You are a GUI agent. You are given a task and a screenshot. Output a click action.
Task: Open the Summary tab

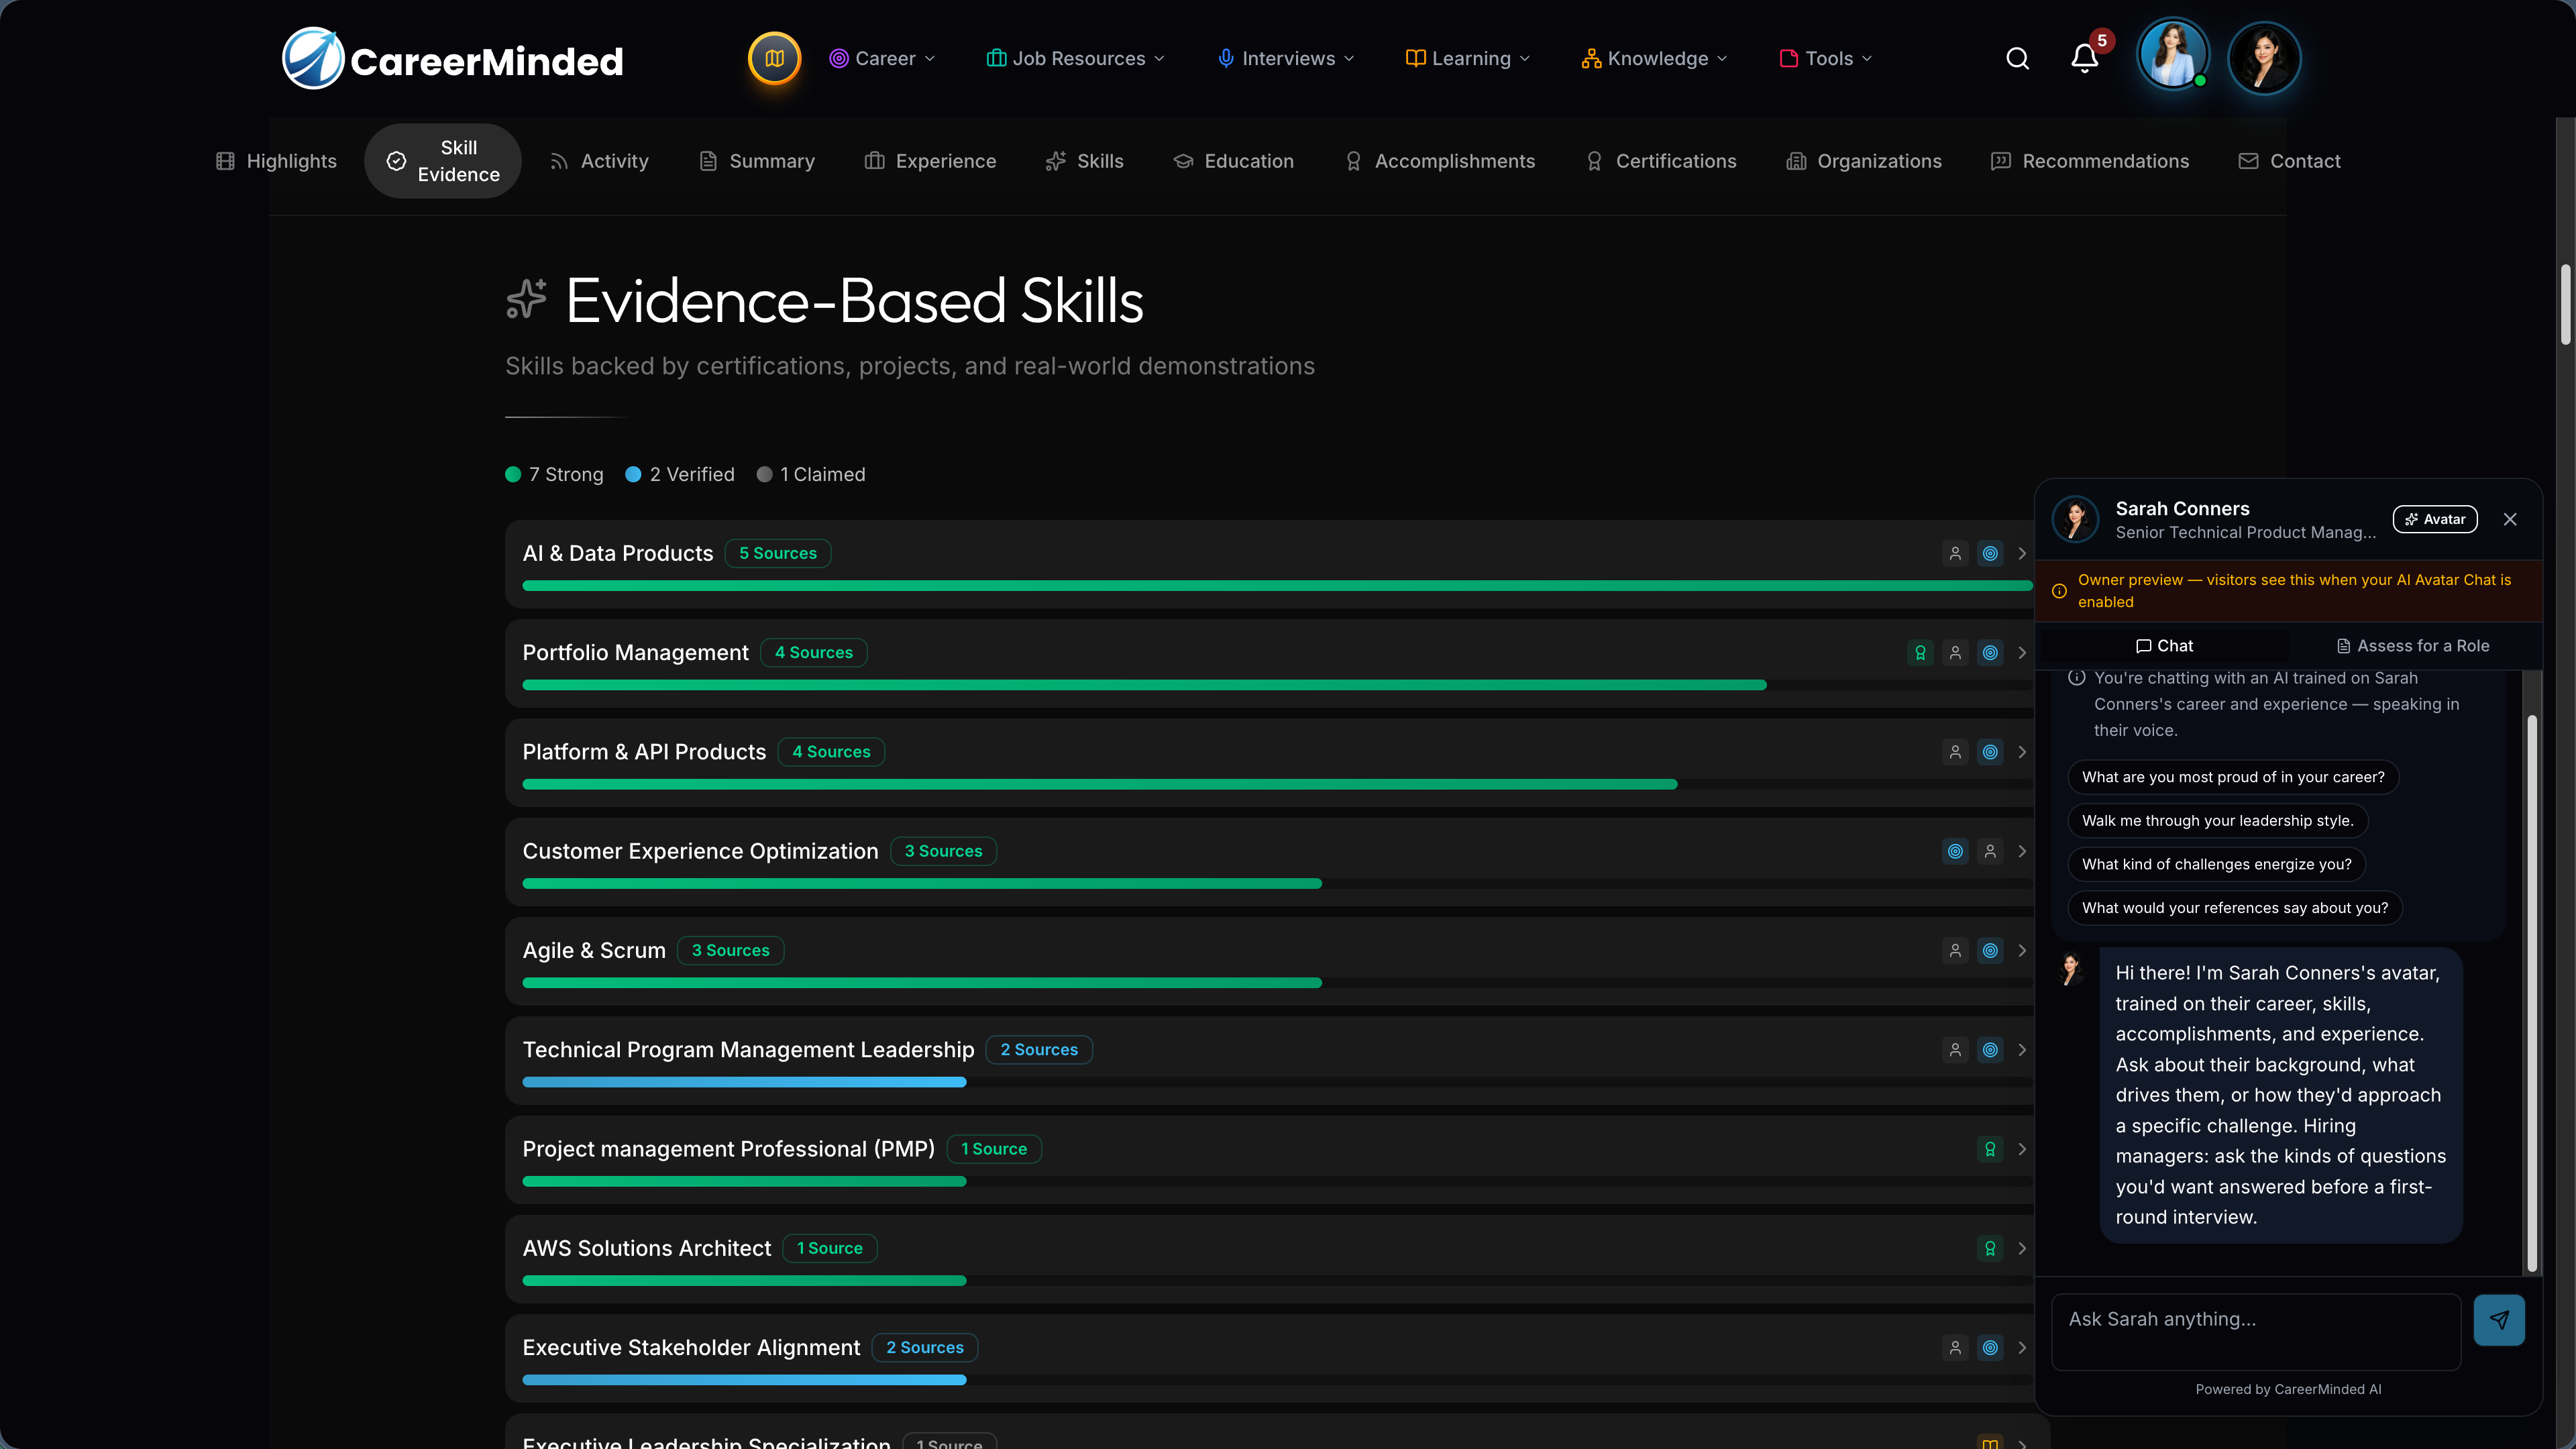point(756,161)
